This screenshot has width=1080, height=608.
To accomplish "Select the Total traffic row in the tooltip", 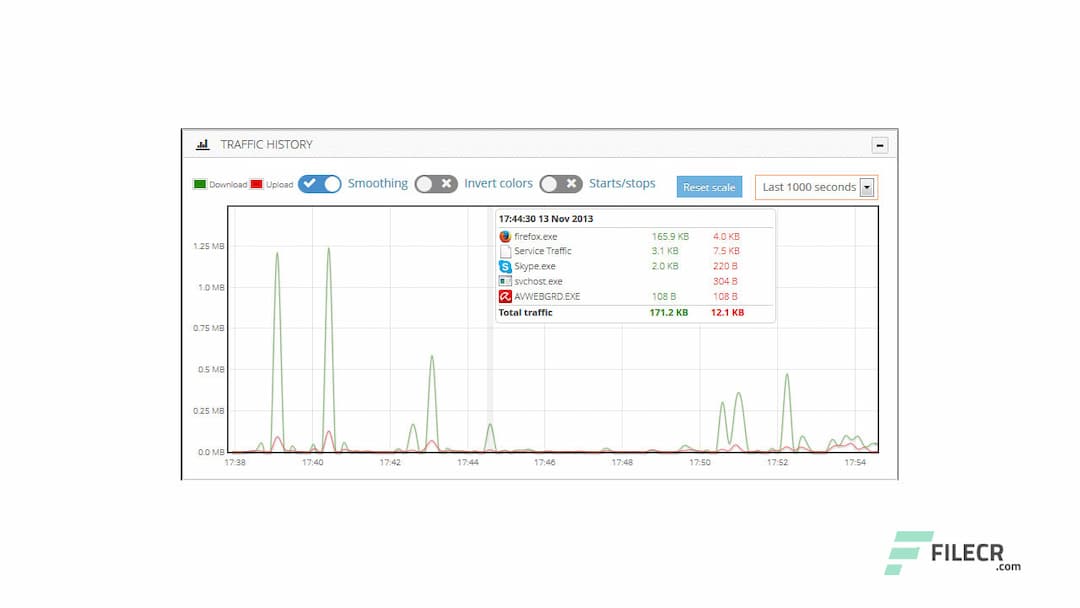I will pyautogui.click(x=527, y=312).
